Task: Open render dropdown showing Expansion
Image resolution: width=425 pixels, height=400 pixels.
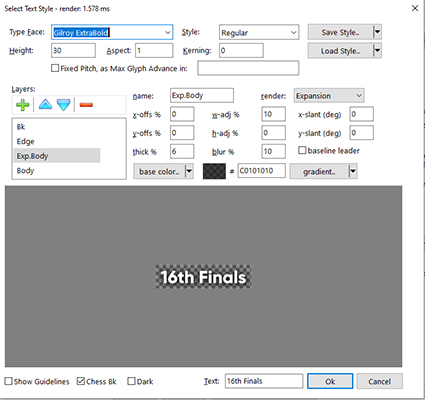Action: pyautogui.click(x=329, y=96)
